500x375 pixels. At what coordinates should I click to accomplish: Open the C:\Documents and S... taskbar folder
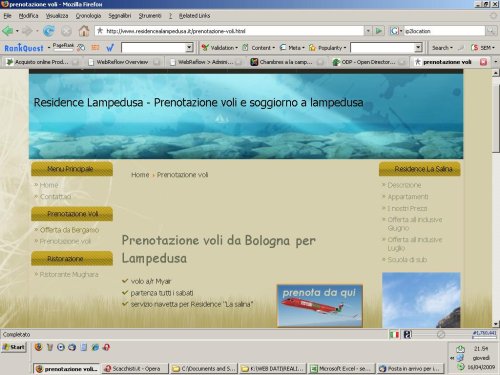[204, 369]
